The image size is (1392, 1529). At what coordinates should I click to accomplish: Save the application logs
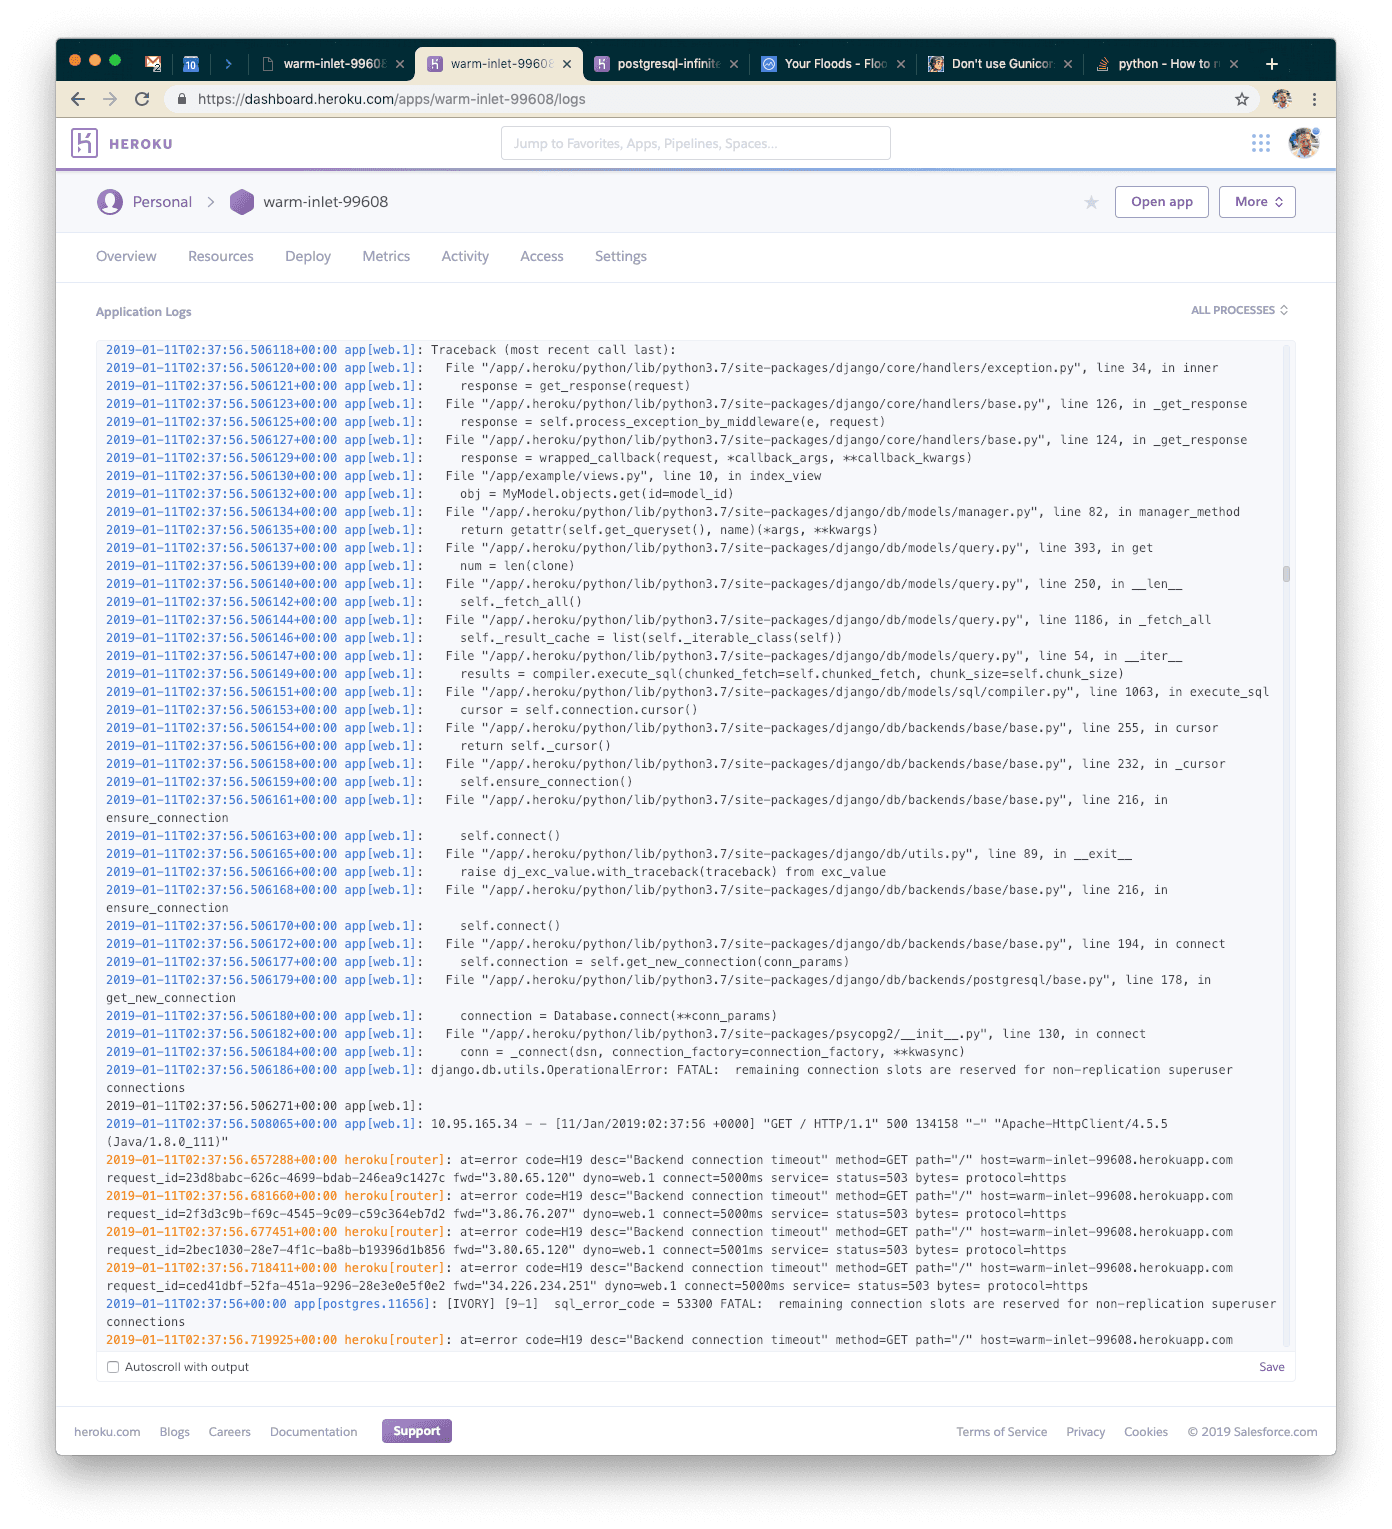[1271, 1367]
